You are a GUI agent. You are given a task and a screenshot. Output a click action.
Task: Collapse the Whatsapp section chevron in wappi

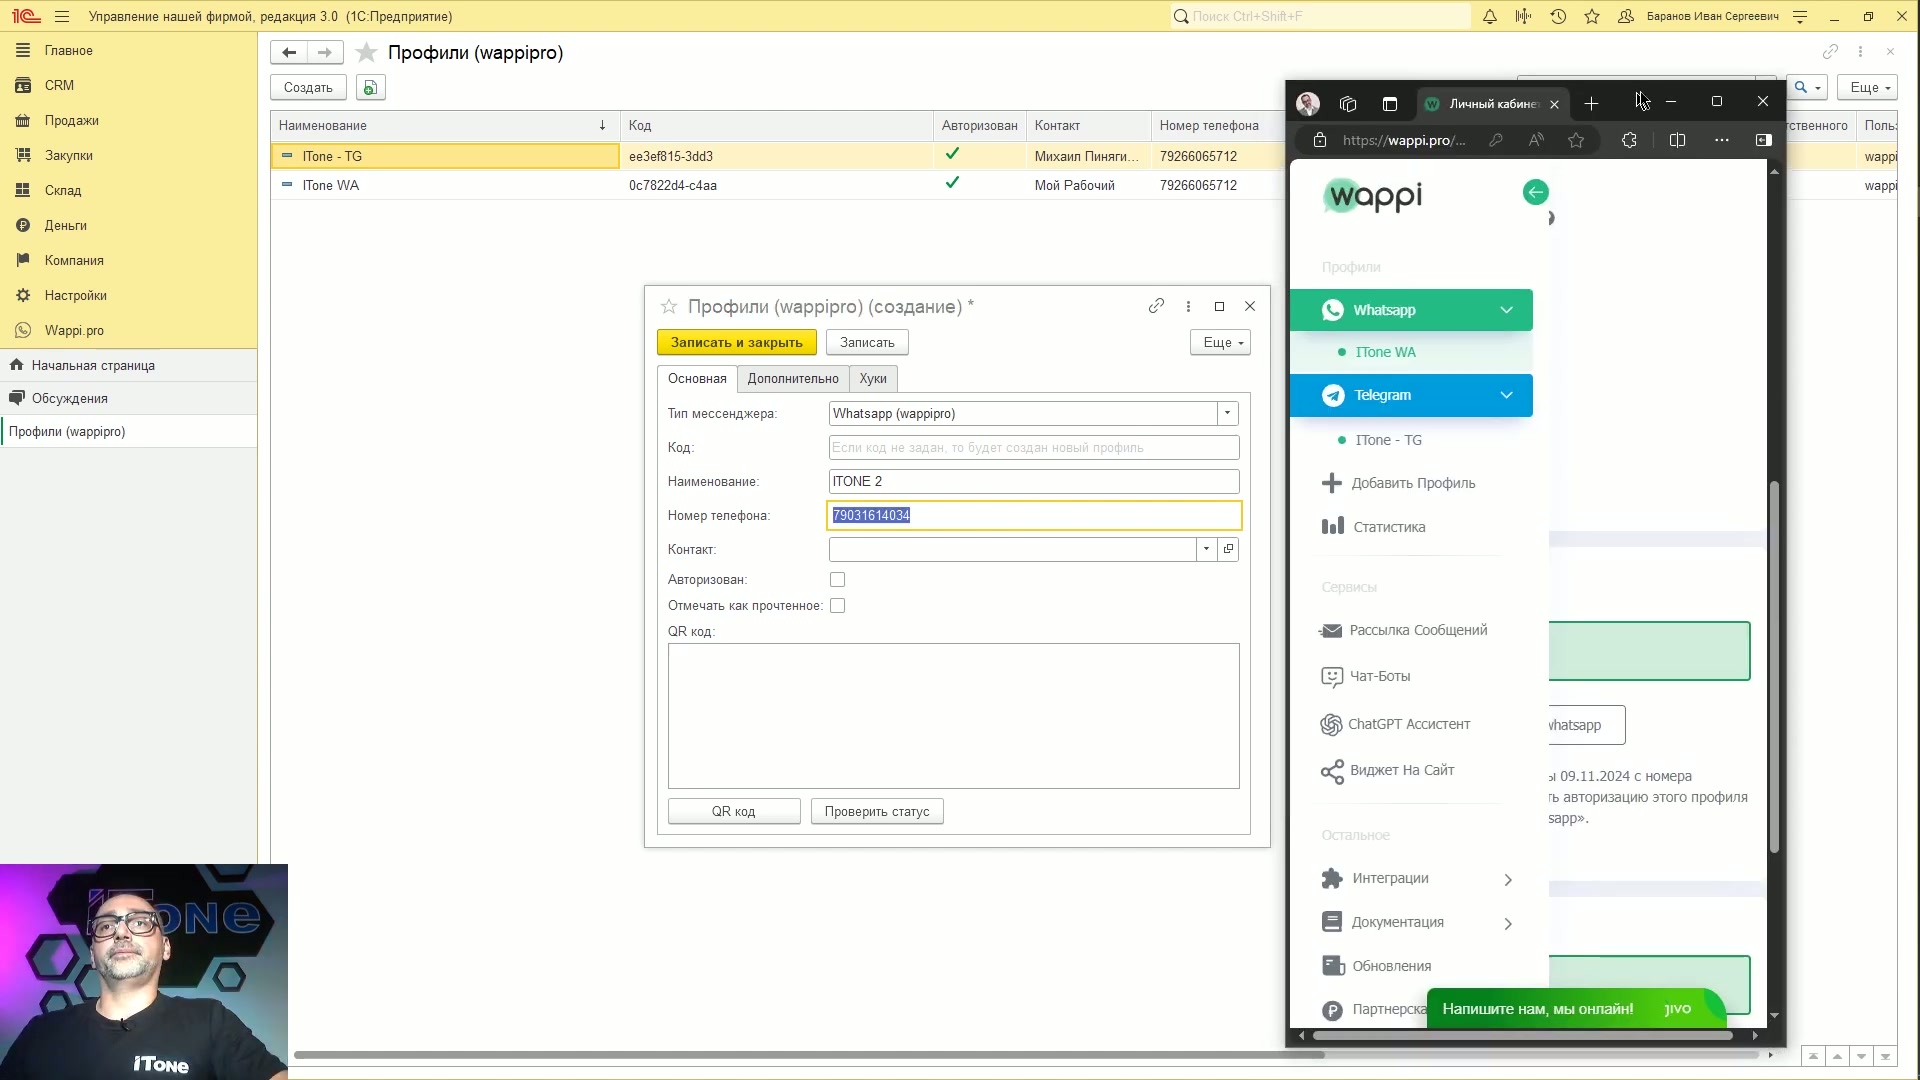[1506, 310]
